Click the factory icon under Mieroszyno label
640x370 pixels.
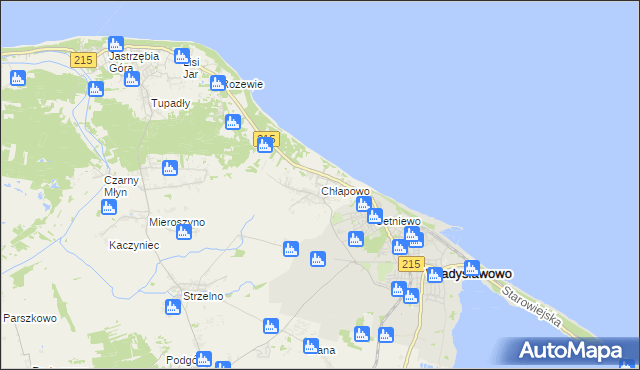click(184, 232)
